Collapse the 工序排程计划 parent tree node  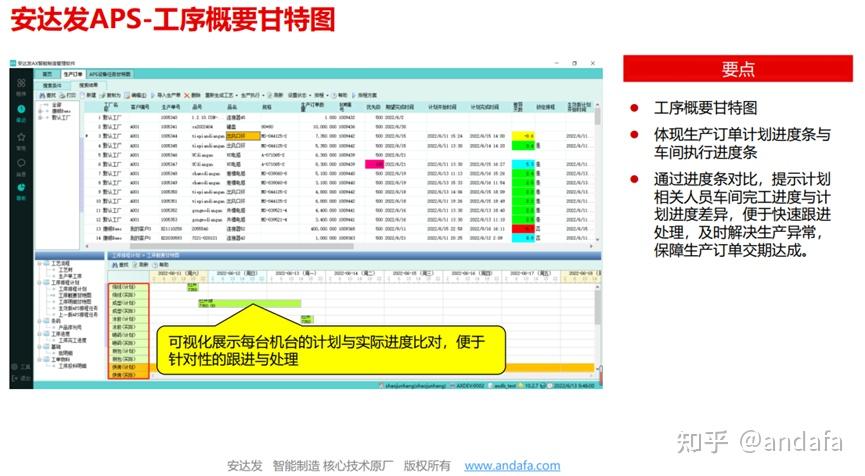point(40,282)
